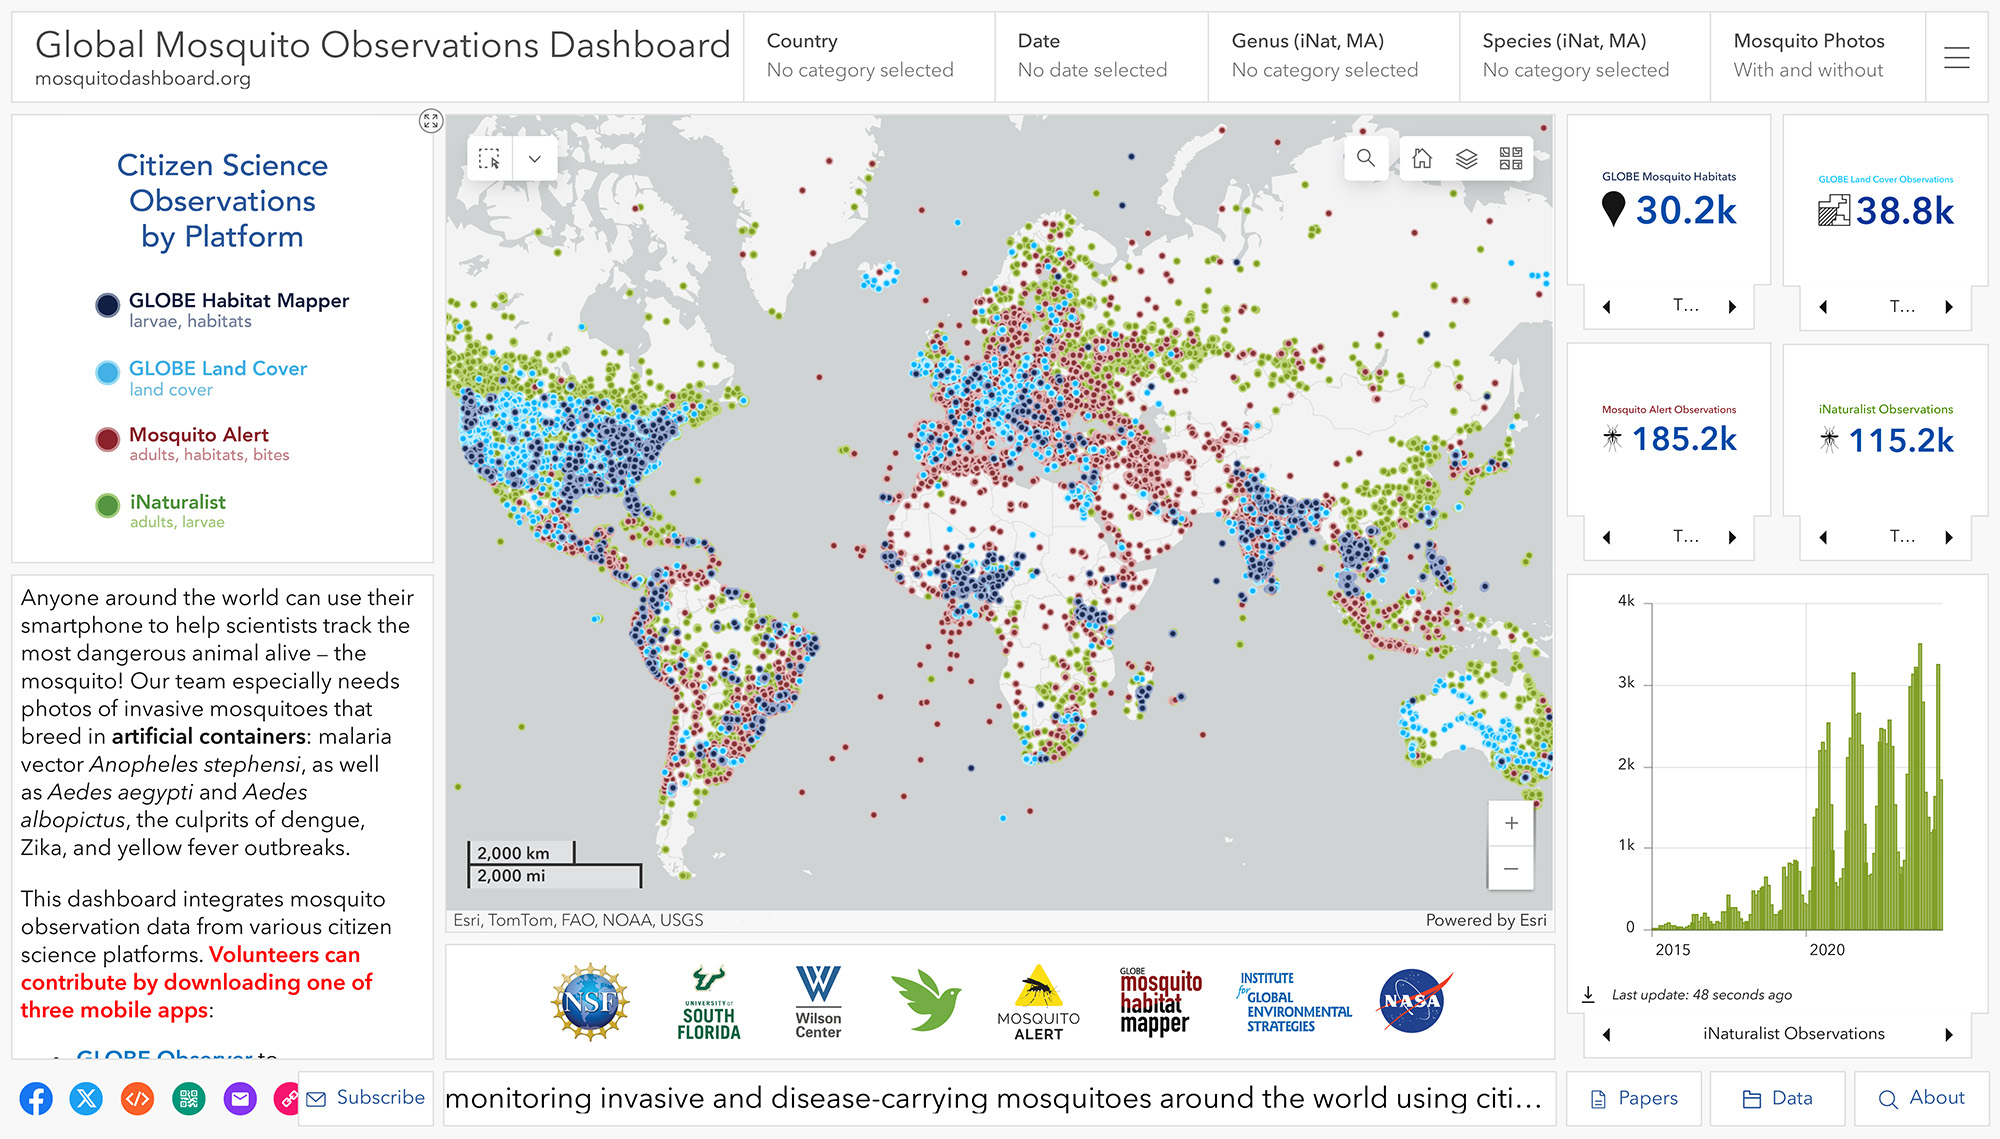2000x1139 pixels.
Task: Open the hamburger menu at top right
Action: coord(1957,58)
